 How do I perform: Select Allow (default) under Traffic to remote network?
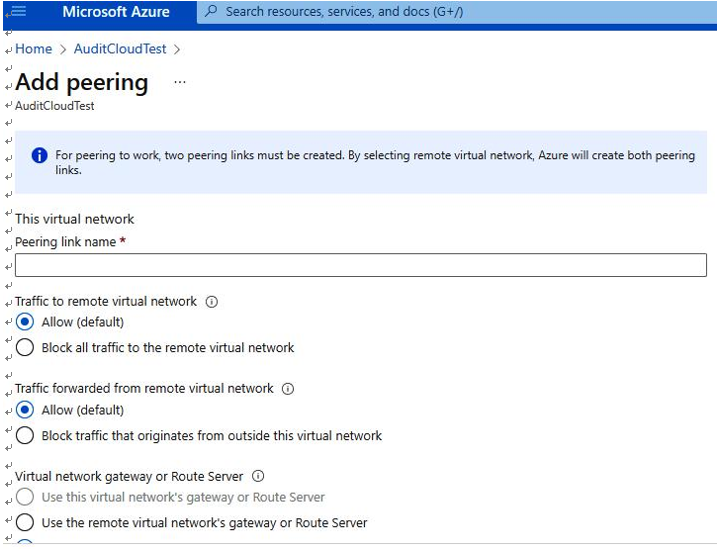25,322
